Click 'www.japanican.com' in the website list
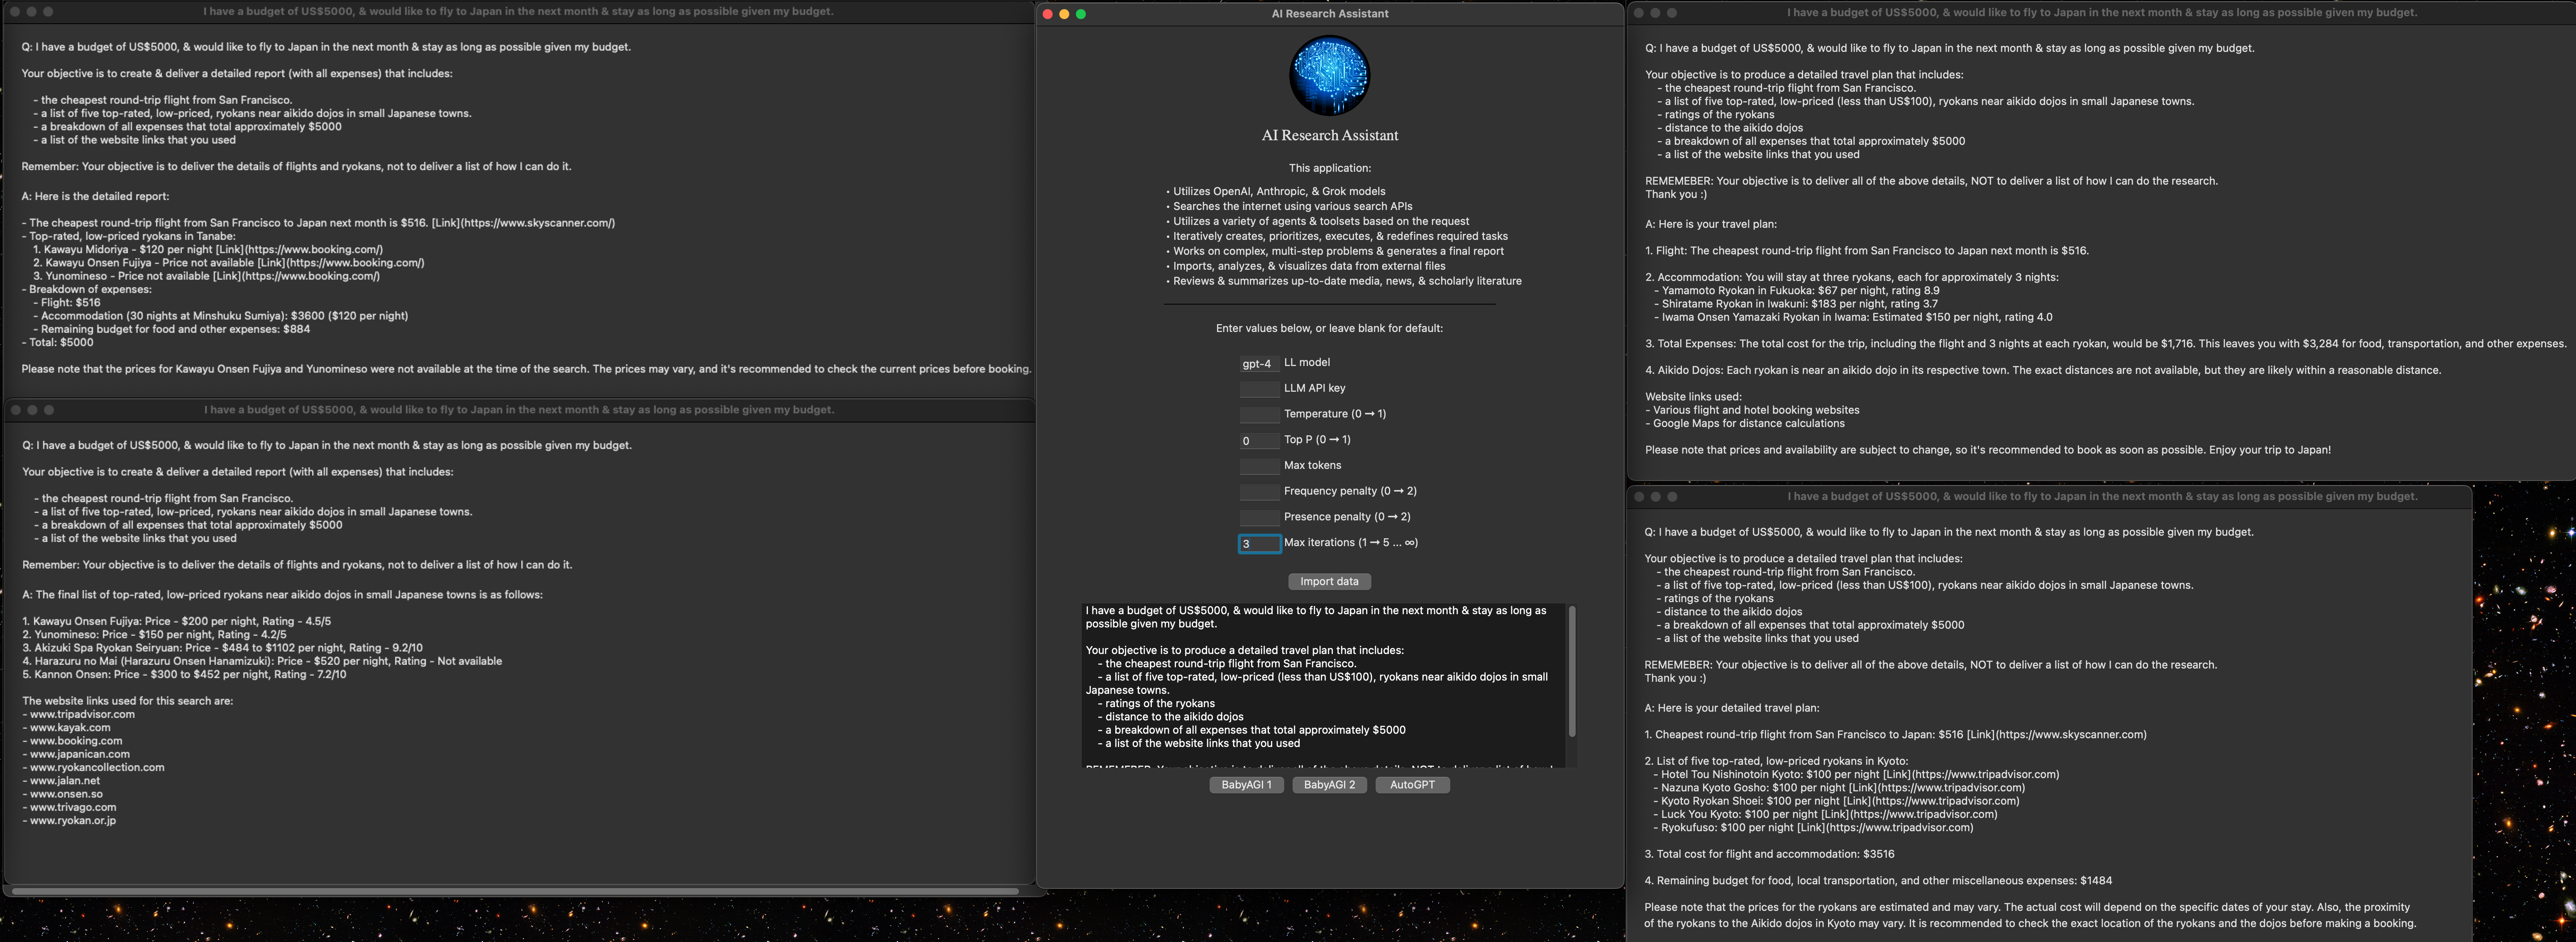The image size is (2576, 942). click(76, 754)
